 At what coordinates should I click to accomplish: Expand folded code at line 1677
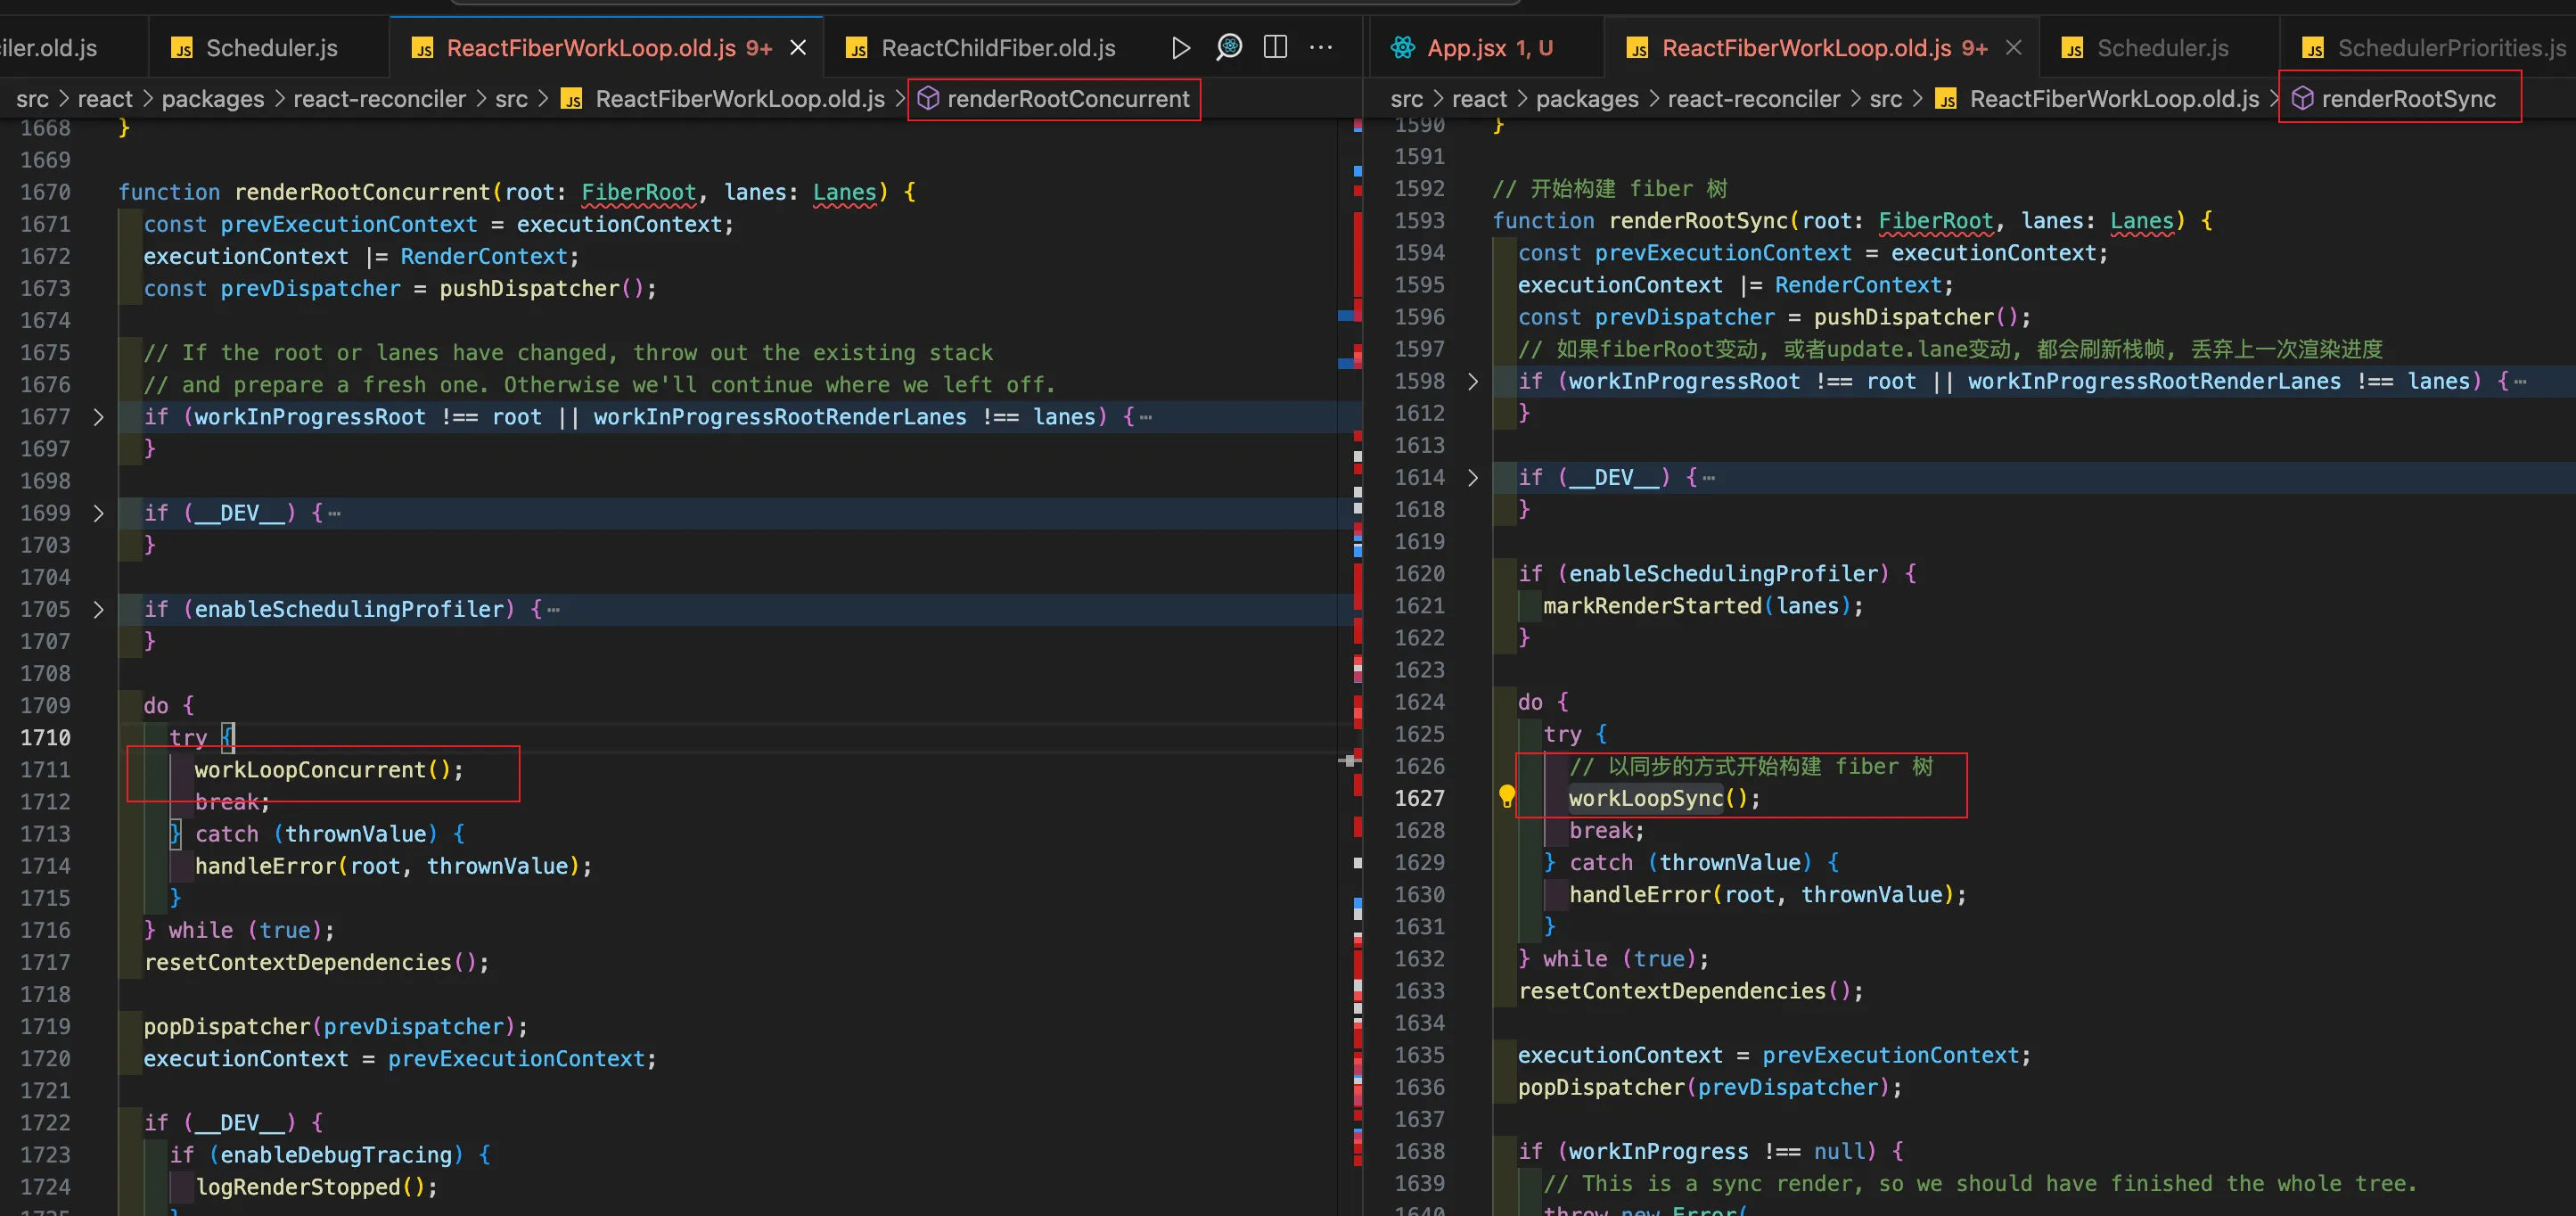pyautogui.click(x=98, y=417)
